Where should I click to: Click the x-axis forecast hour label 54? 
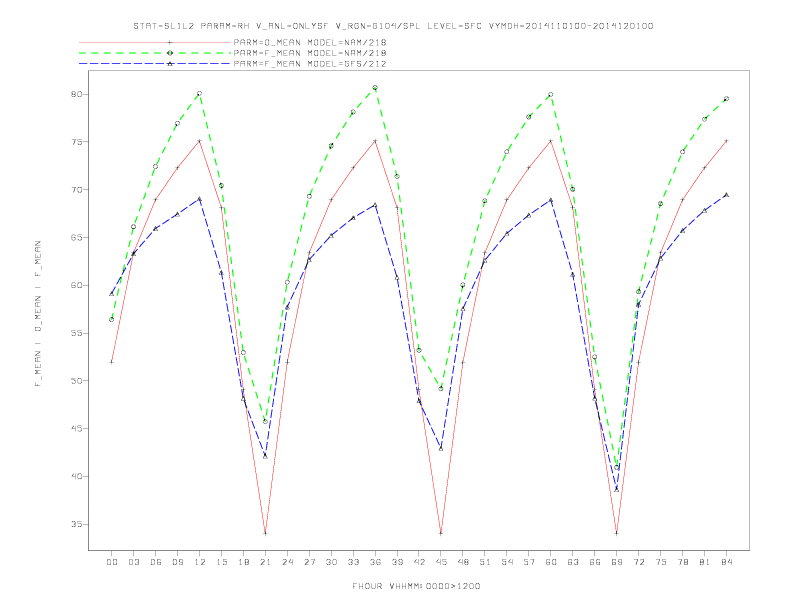(507, 562)
